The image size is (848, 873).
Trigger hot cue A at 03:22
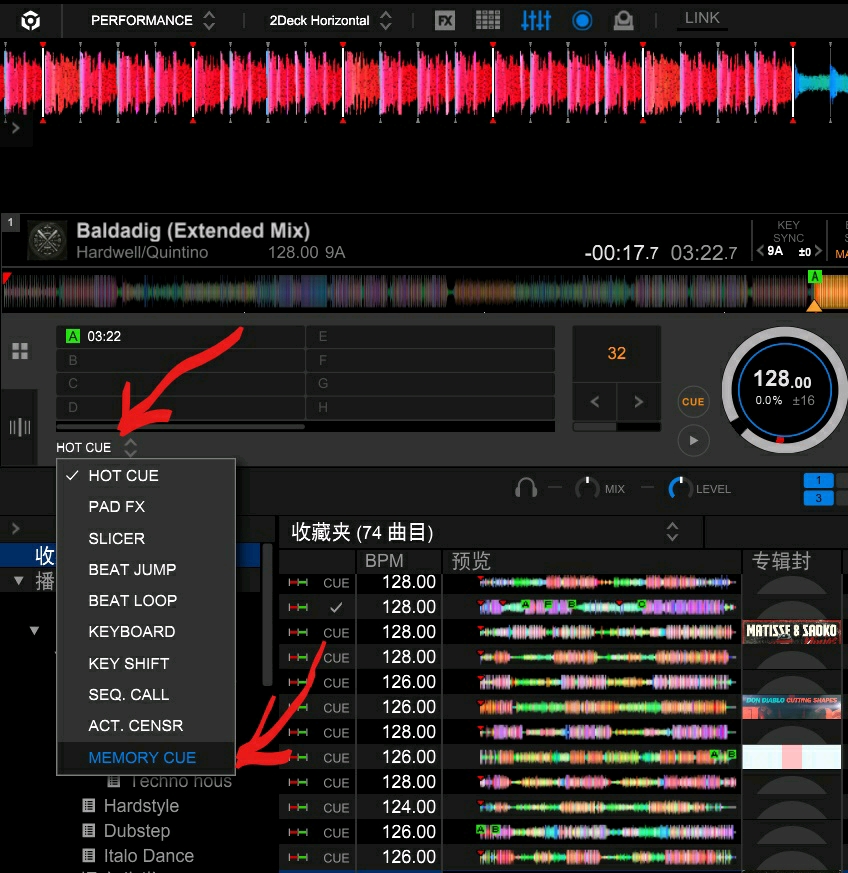click(x=180, y=336)
